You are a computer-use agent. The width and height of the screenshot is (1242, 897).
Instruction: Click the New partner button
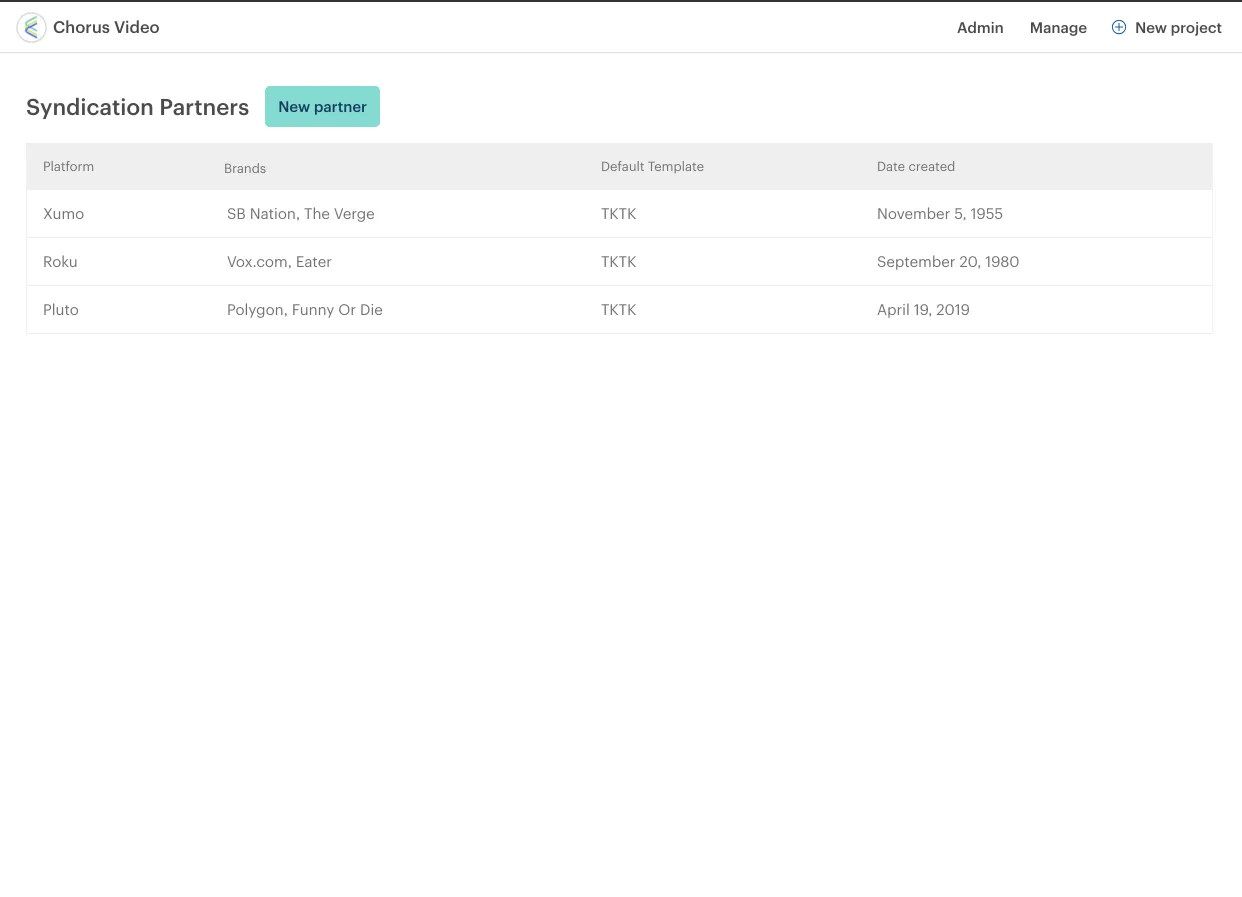point(322,106)
